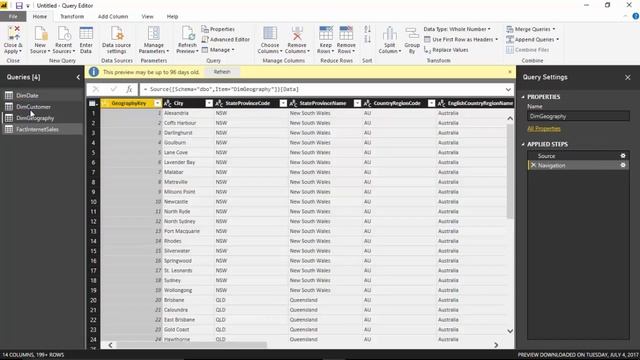Delete the Navigation step with the X

[533, 165]
